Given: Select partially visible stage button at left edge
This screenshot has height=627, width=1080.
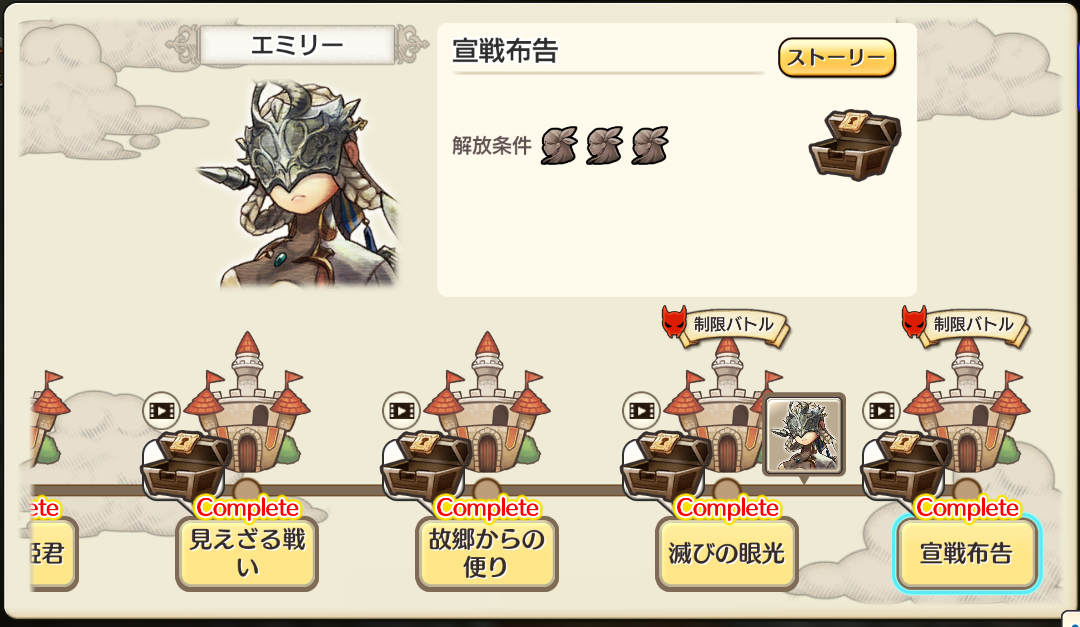Looking at the screenshot, I should (53, 553).
